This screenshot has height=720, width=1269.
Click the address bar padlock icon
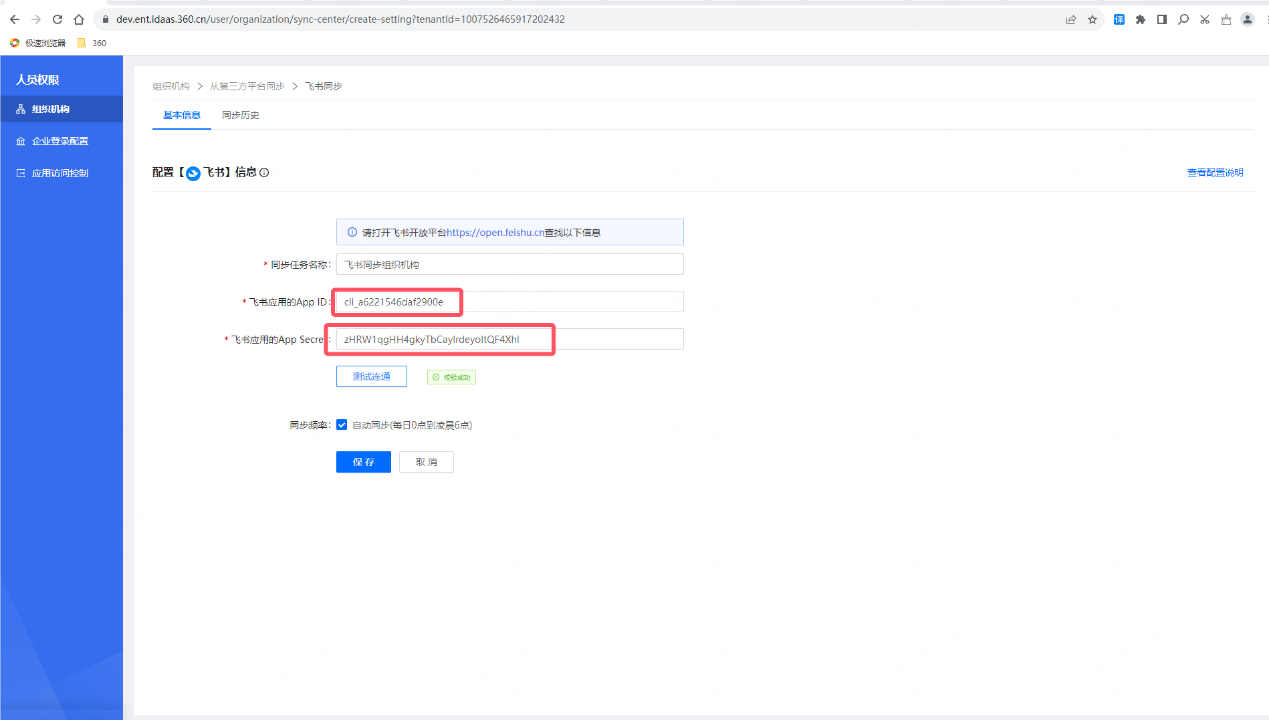pyautogui.click(x=105, y=19)
